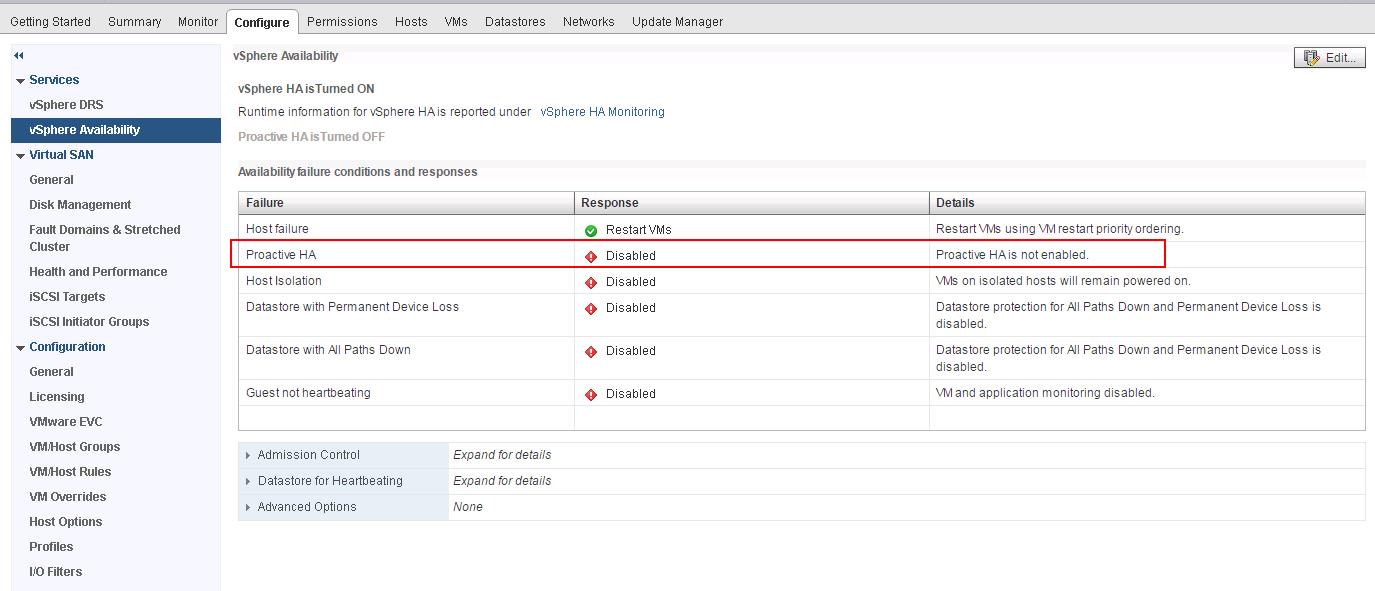This screenshot has height=591, width=1375.
Task: Collapse the Services tree group
Action: point(20,81)
